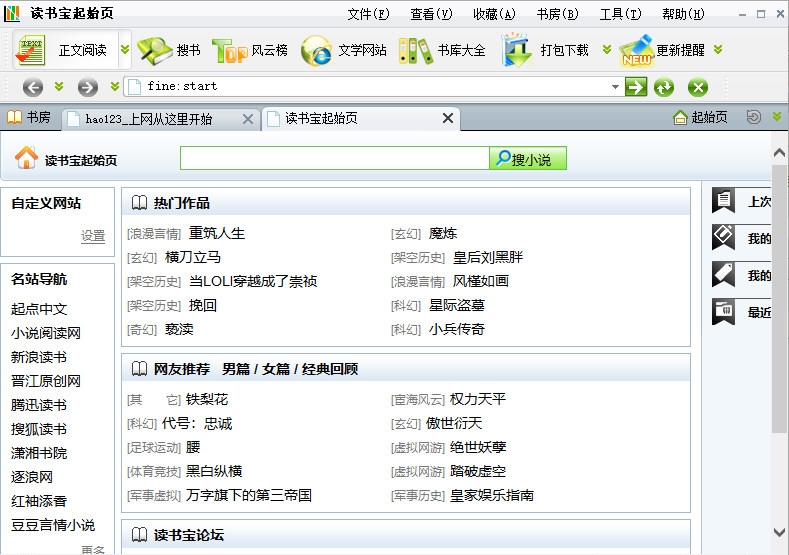Select the 经典回顾 recommendation tab
789x555 pixels.
tap(330, 369)
